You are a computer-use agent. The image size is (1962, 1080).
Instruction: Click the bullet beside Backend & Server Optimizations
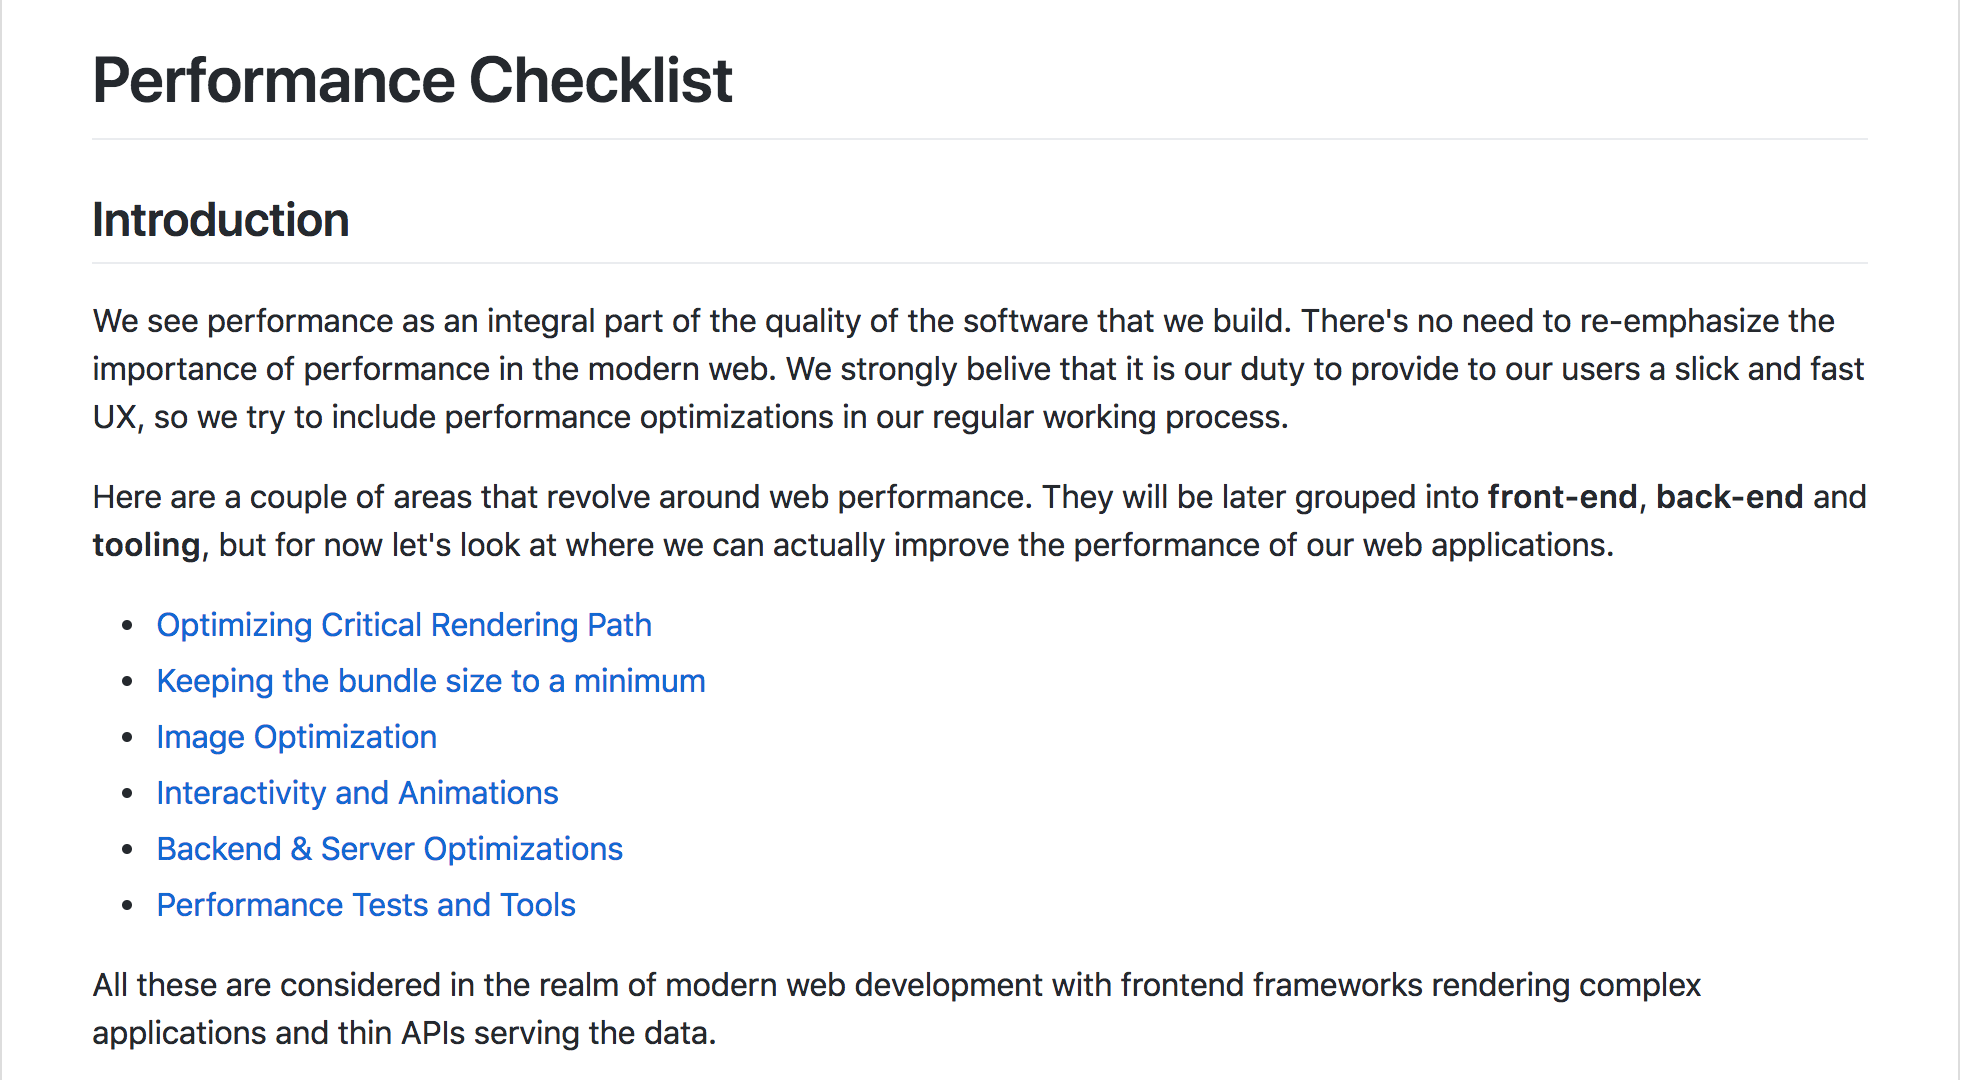click(127, 850)
